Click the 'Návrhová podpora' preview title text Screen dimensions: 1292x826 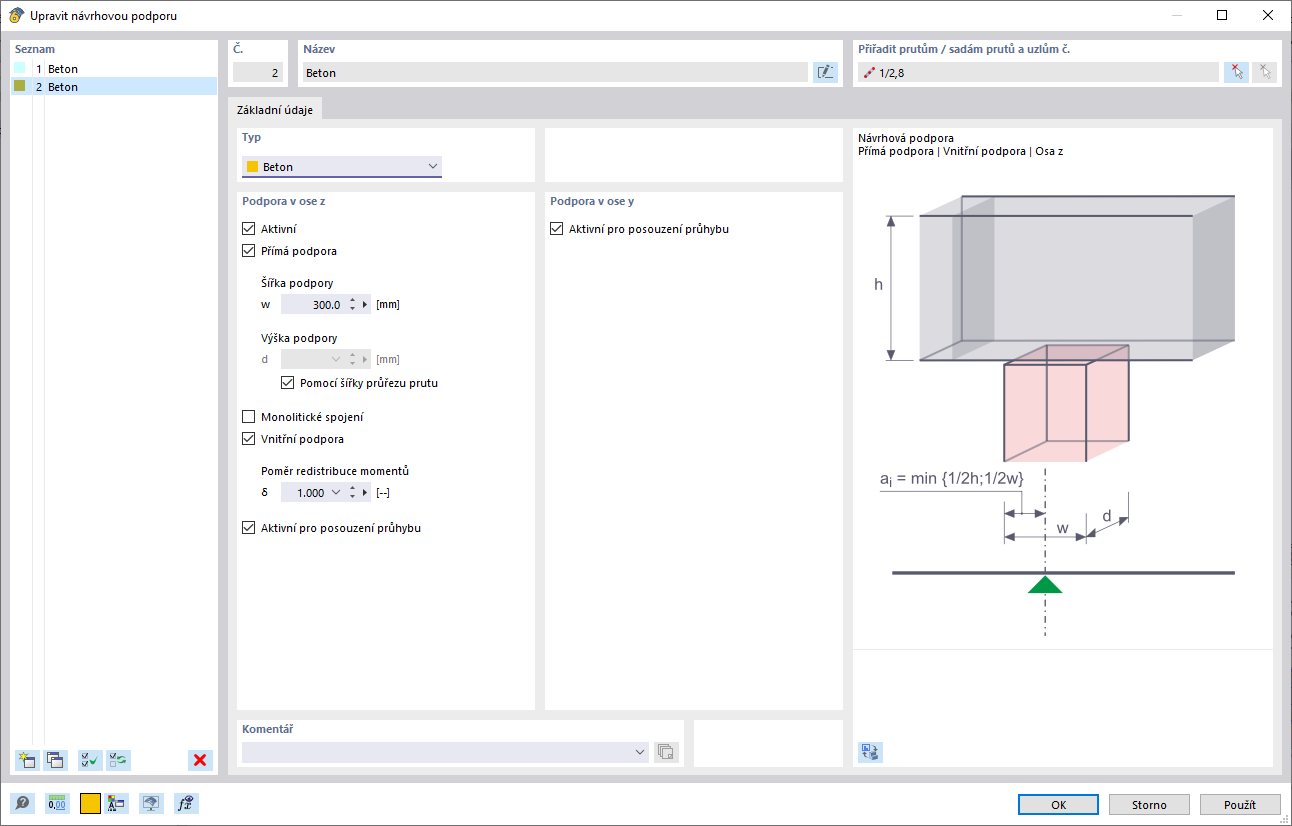906,138
